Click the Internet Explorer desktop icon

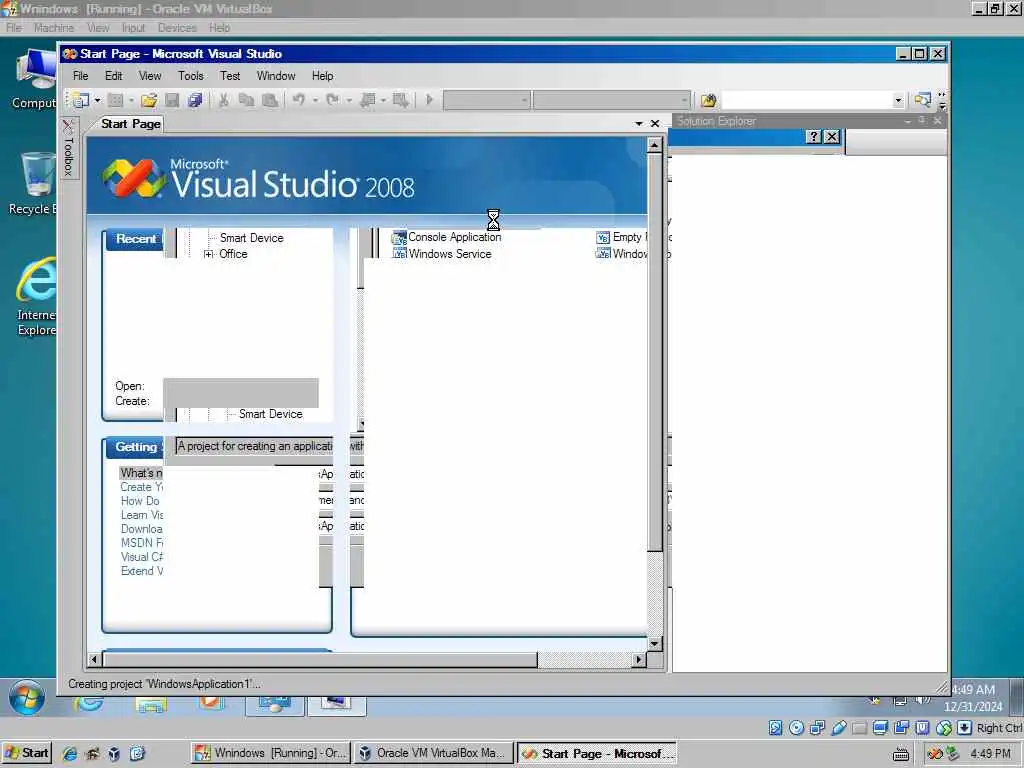pos(36,297)
